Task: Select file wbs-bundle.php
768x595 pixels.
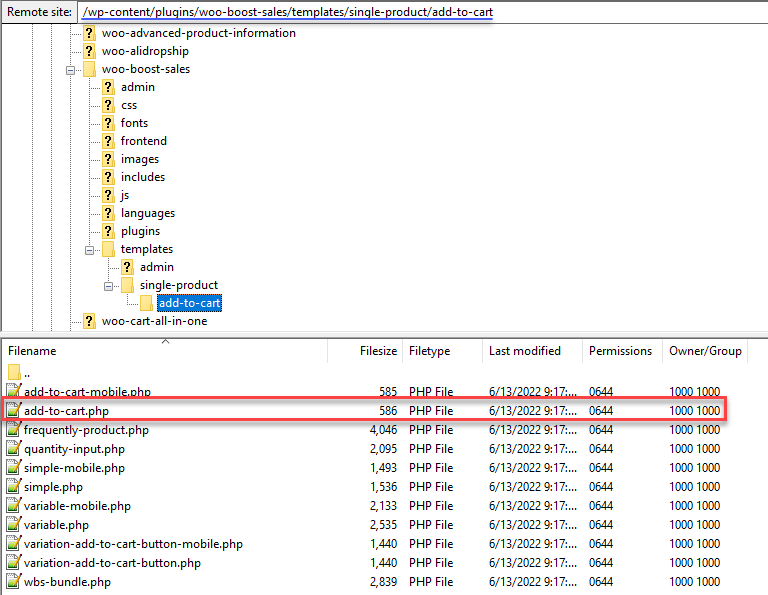Action: click(67, 582)
